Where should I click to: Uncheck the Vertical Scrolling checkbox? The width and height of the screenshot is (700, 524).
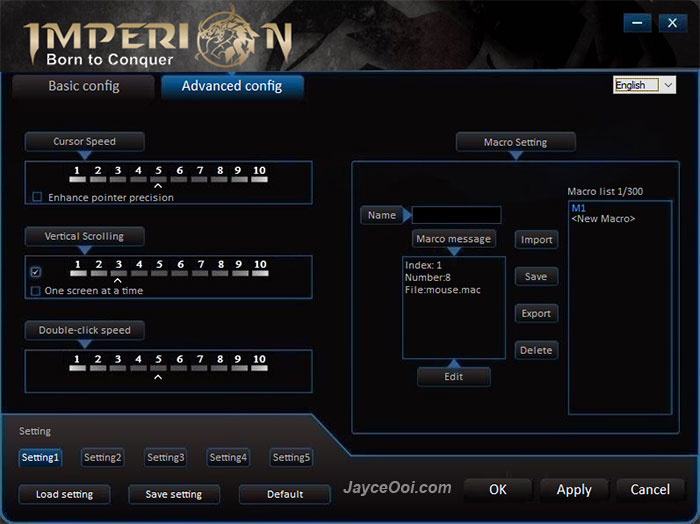tap(36, 272)
